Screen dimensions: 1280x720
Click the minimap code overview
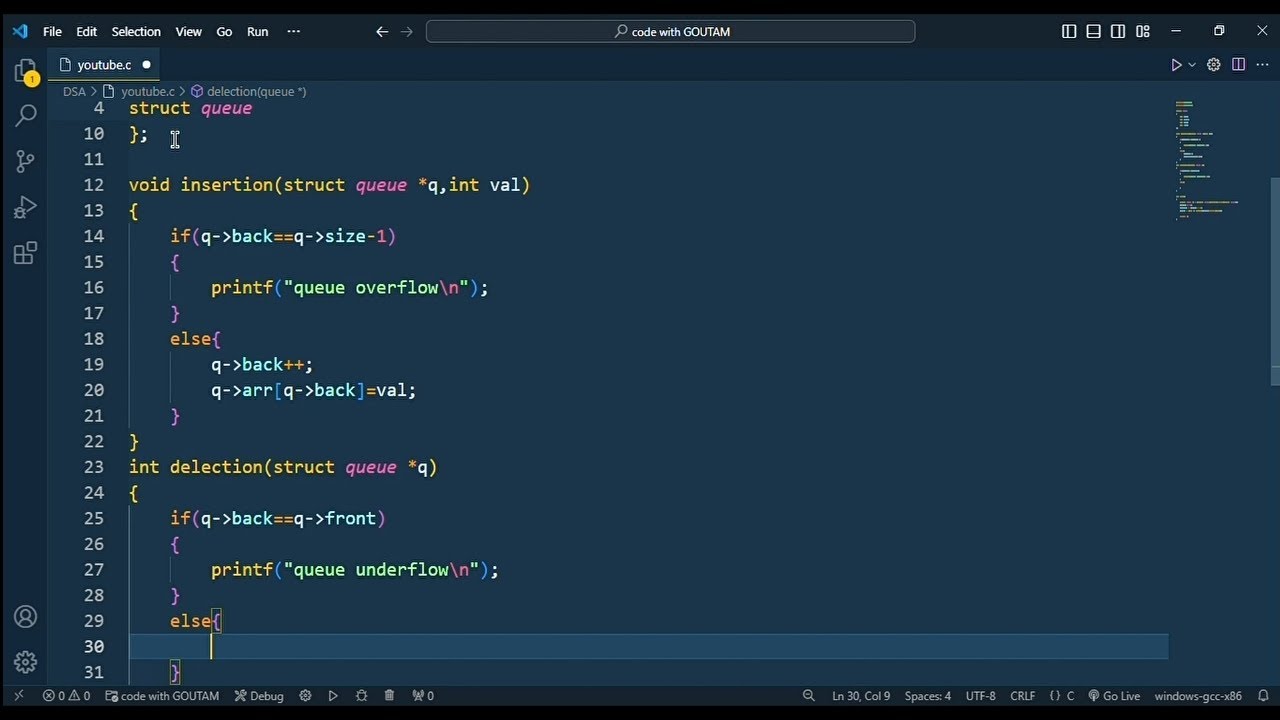(1207, 158)
